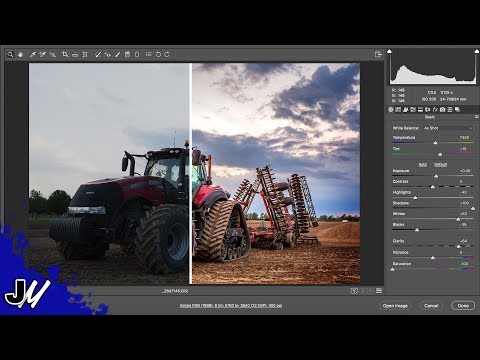Switch to the Basic panel tab
Image resolution: width=480 pixels, height=360 pixels.
[391, 109]
